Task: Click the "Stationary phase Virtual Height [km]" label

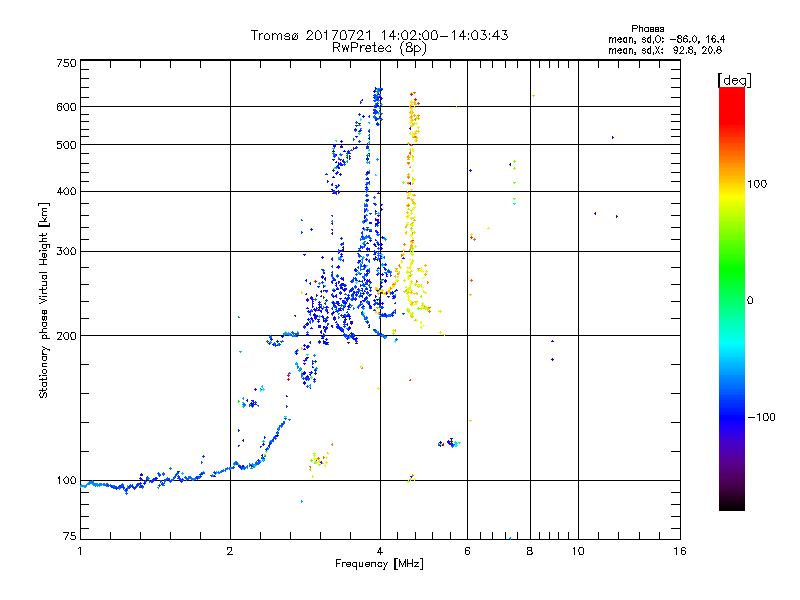Action: coord(44,301)
